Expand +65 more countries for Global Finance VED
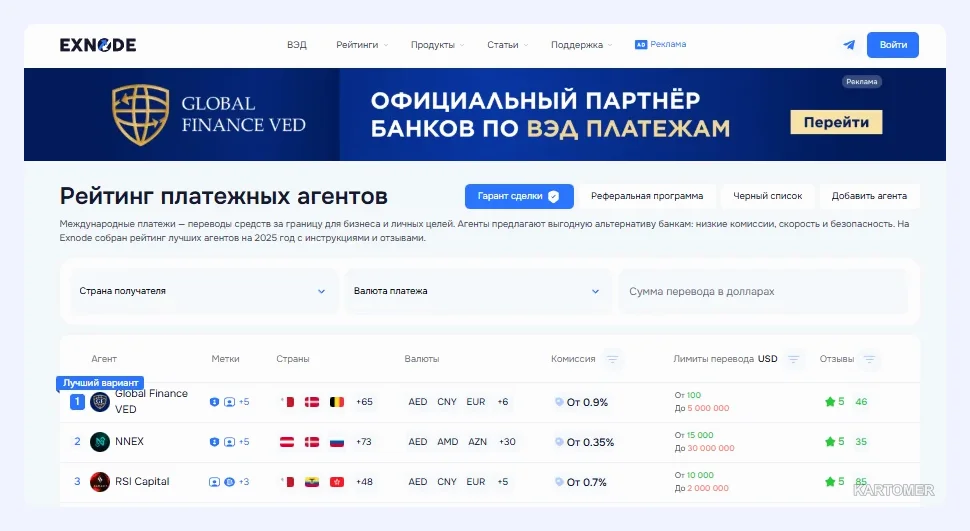Image resolution: width=970 pixels, height=531 pixels. 364,402
